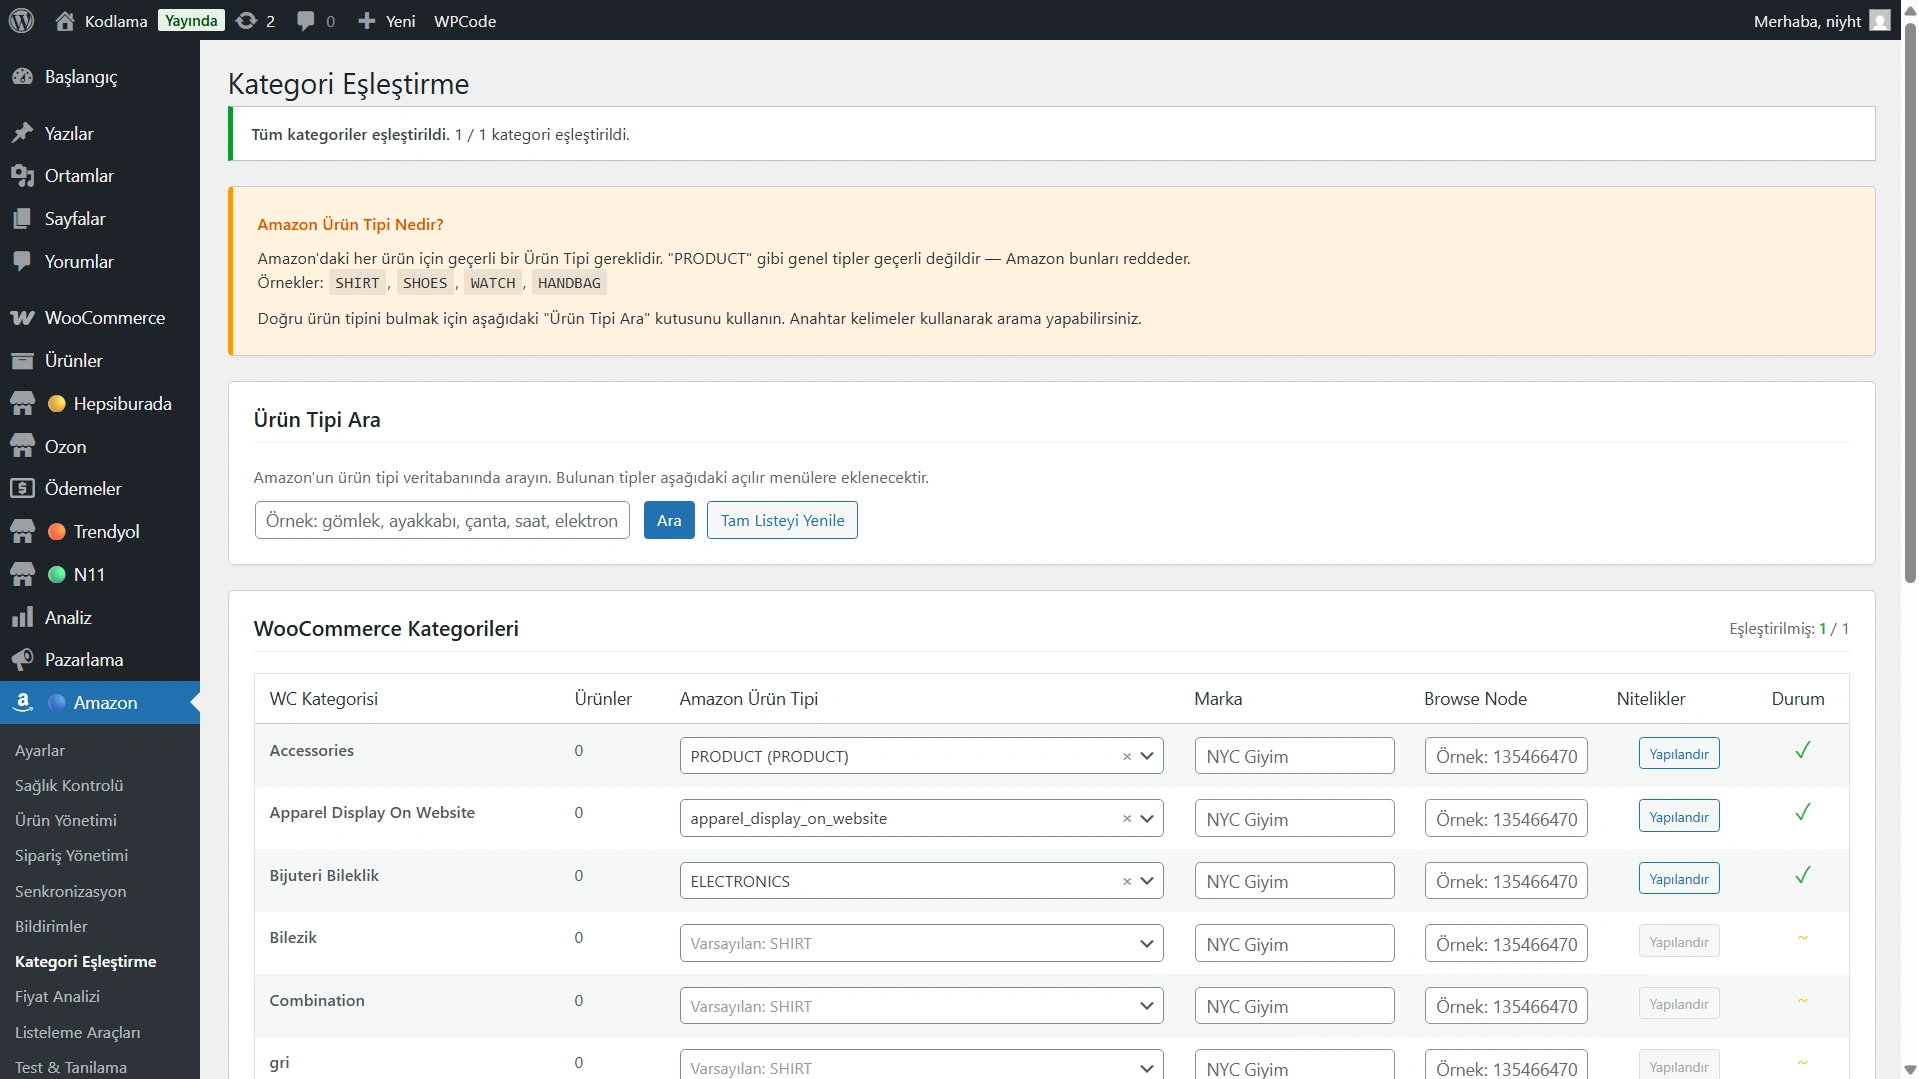Click the page vertical scrollbar
This screenshot has width=1919, height=1079.
(1910, 300)
